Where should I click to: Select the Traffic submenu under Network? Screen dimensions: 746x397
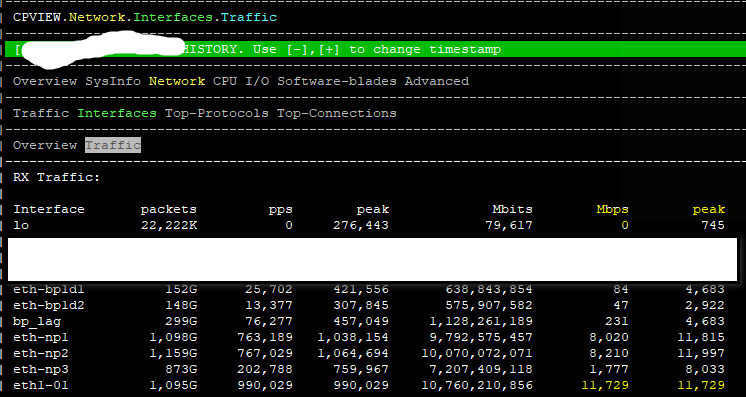tap(41, 113)
